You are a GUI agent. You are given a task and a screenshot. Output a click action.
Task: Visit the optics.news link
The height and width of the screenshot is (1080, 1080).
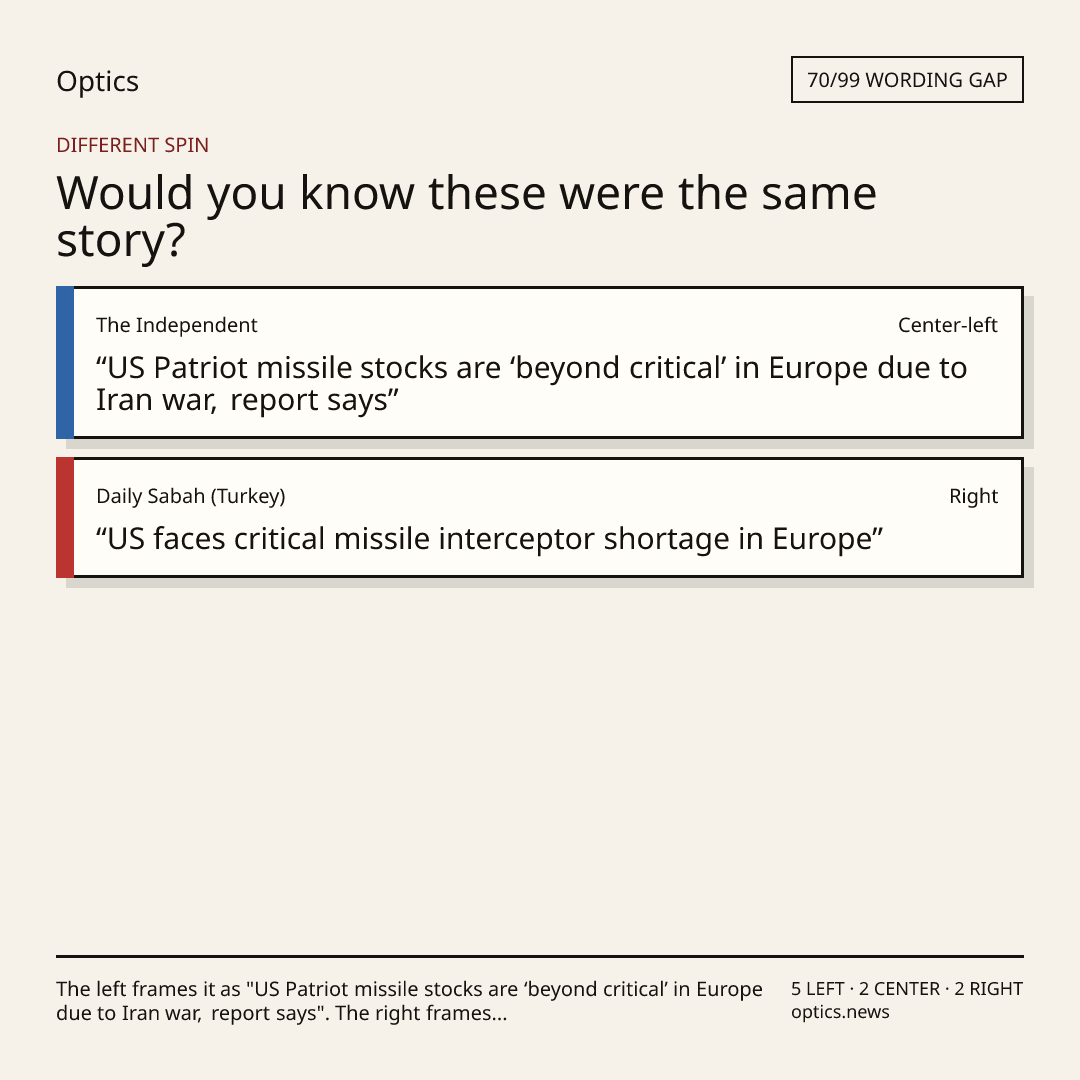[x=840, y=1012]
